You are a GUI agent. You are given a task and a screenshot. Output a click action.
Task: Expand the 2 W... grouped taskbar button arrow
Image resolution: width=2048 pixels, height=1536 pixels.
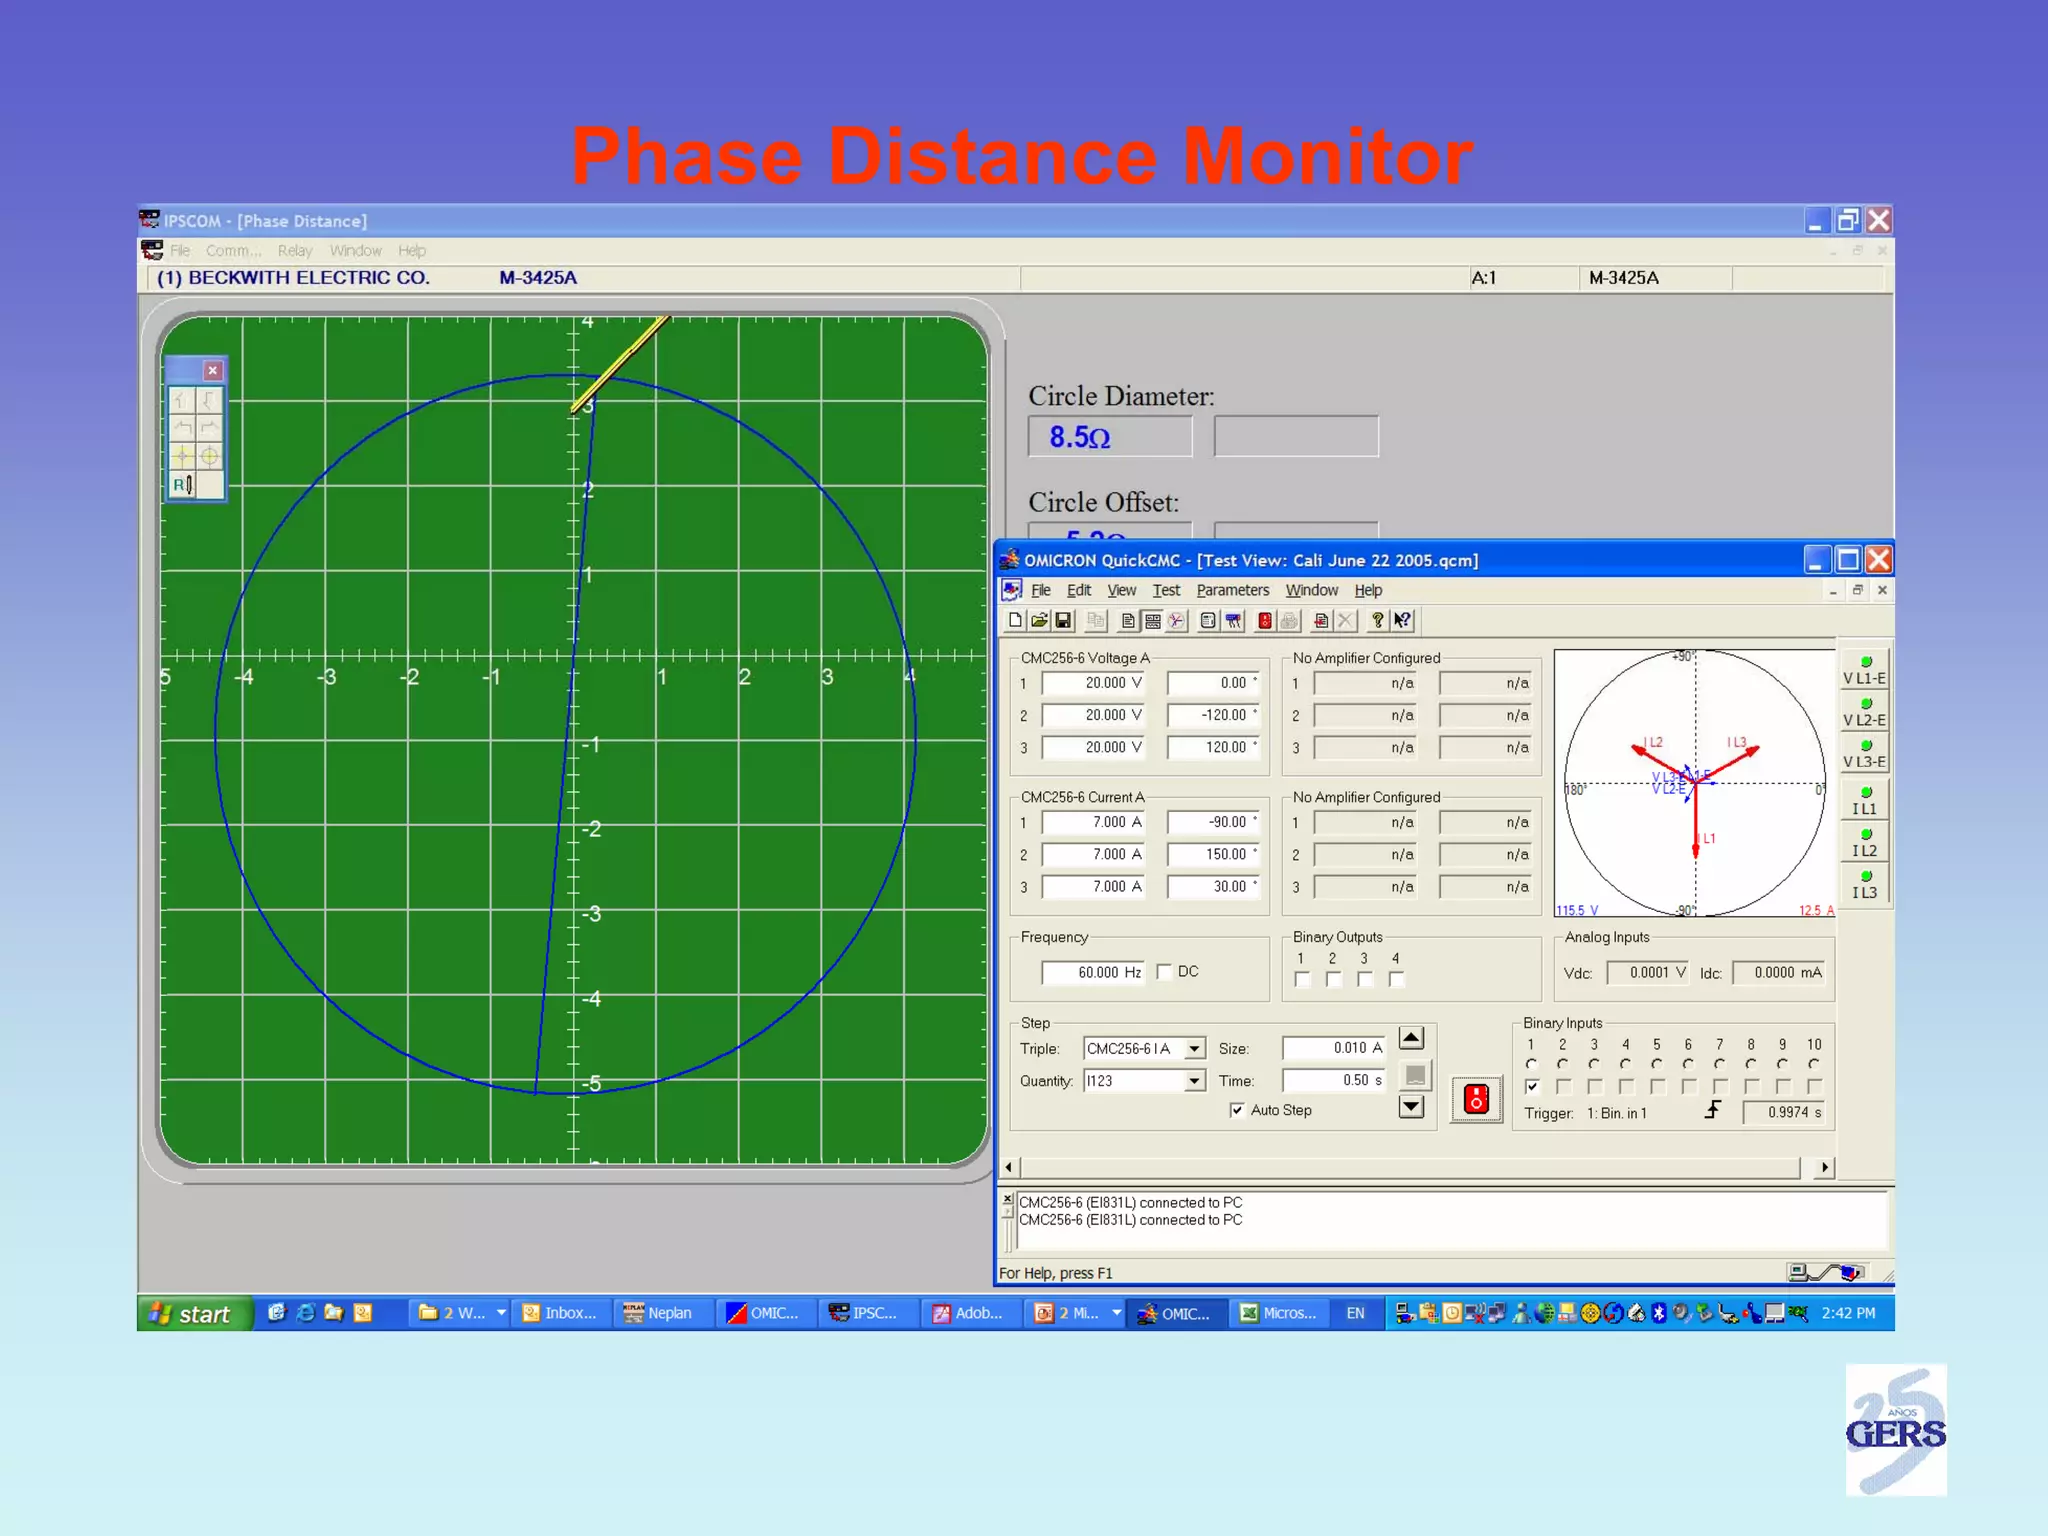pos(501,1313)
